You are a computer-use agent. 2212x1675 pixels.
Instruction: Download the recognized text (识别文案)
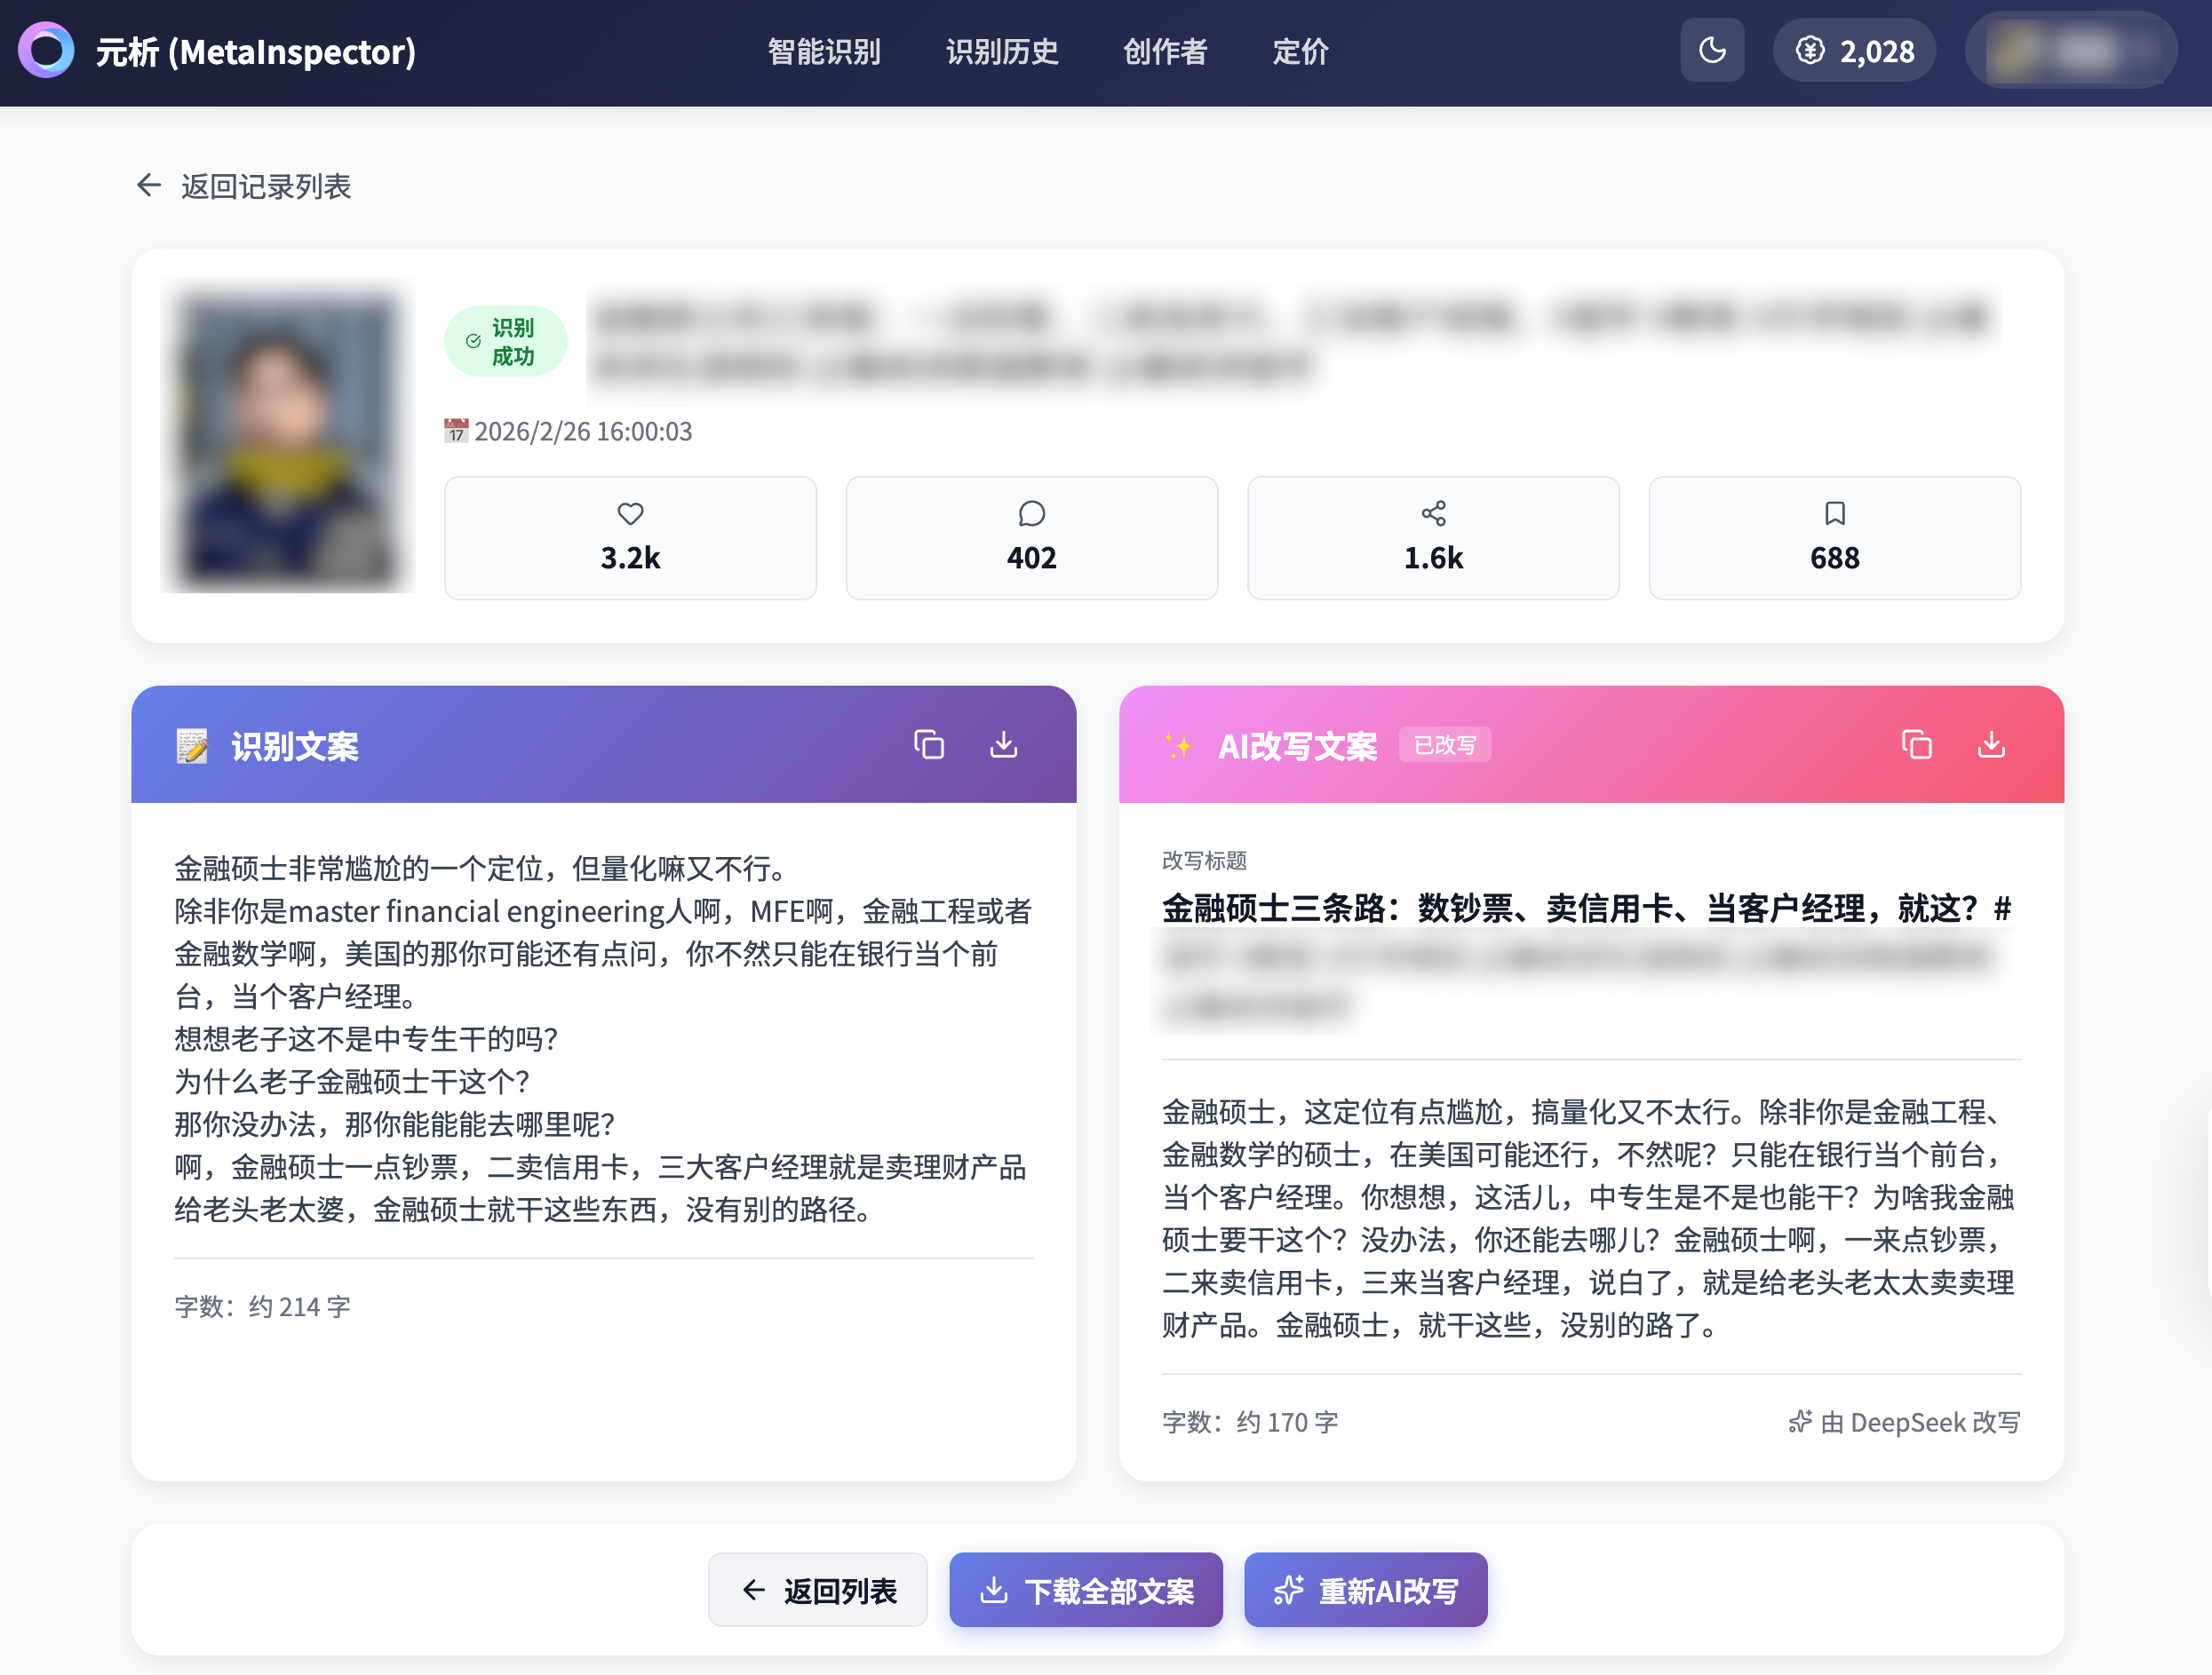pos(1003,745)
